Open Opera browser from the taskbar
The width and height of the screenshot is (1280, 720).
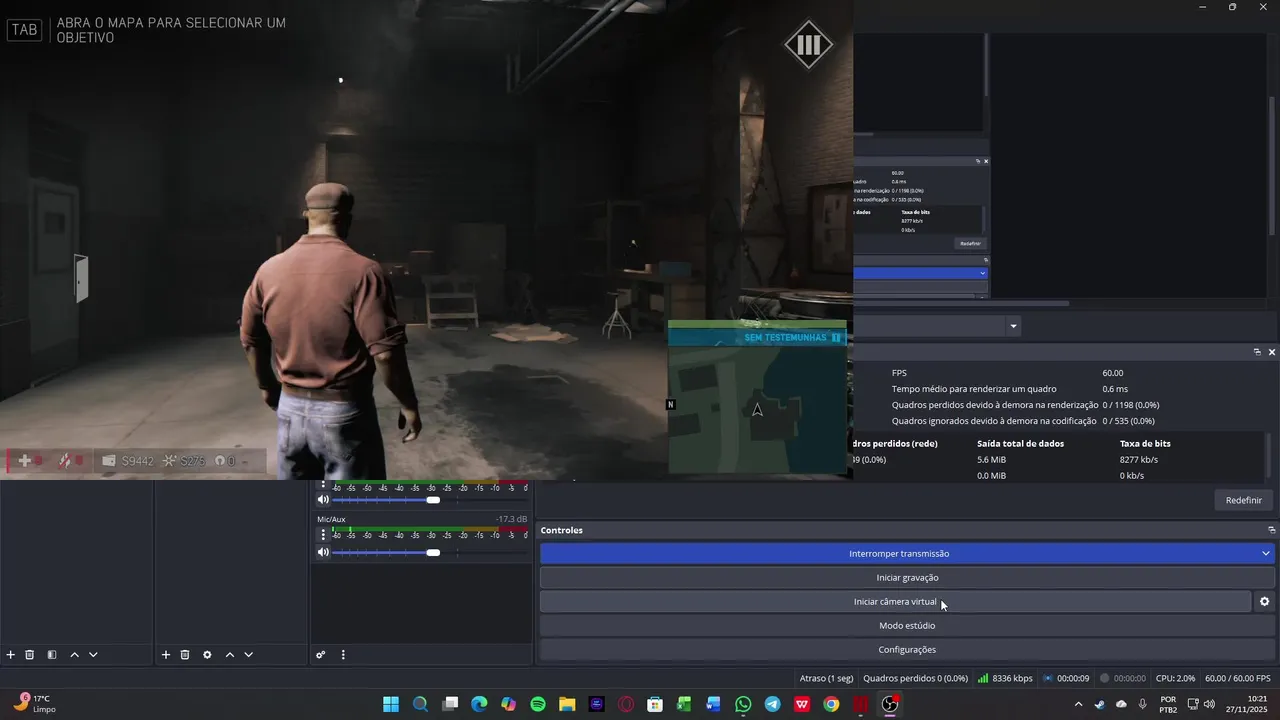pos(626,704)
